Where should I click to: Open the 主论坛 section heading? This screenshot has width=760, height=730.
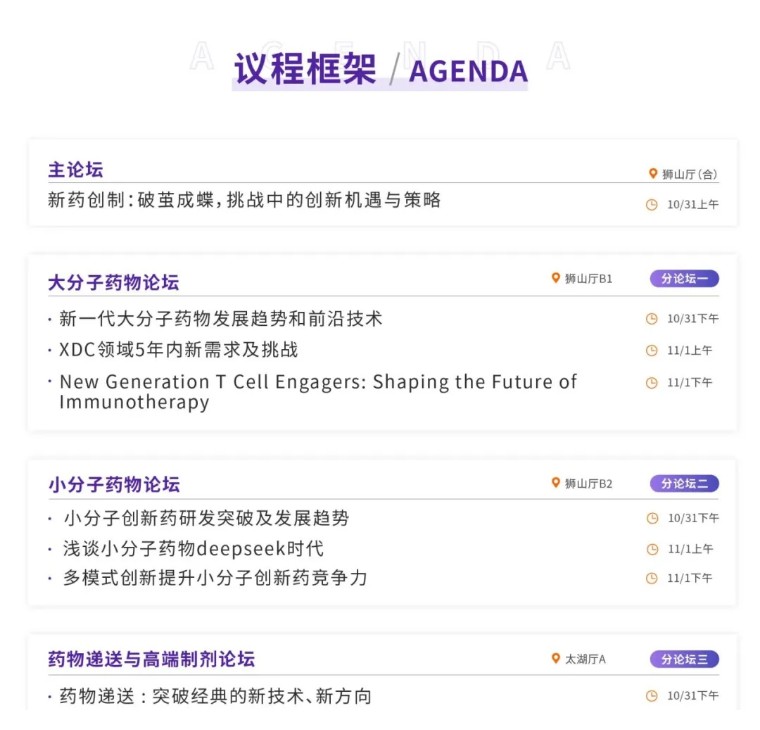coord(76,170)
